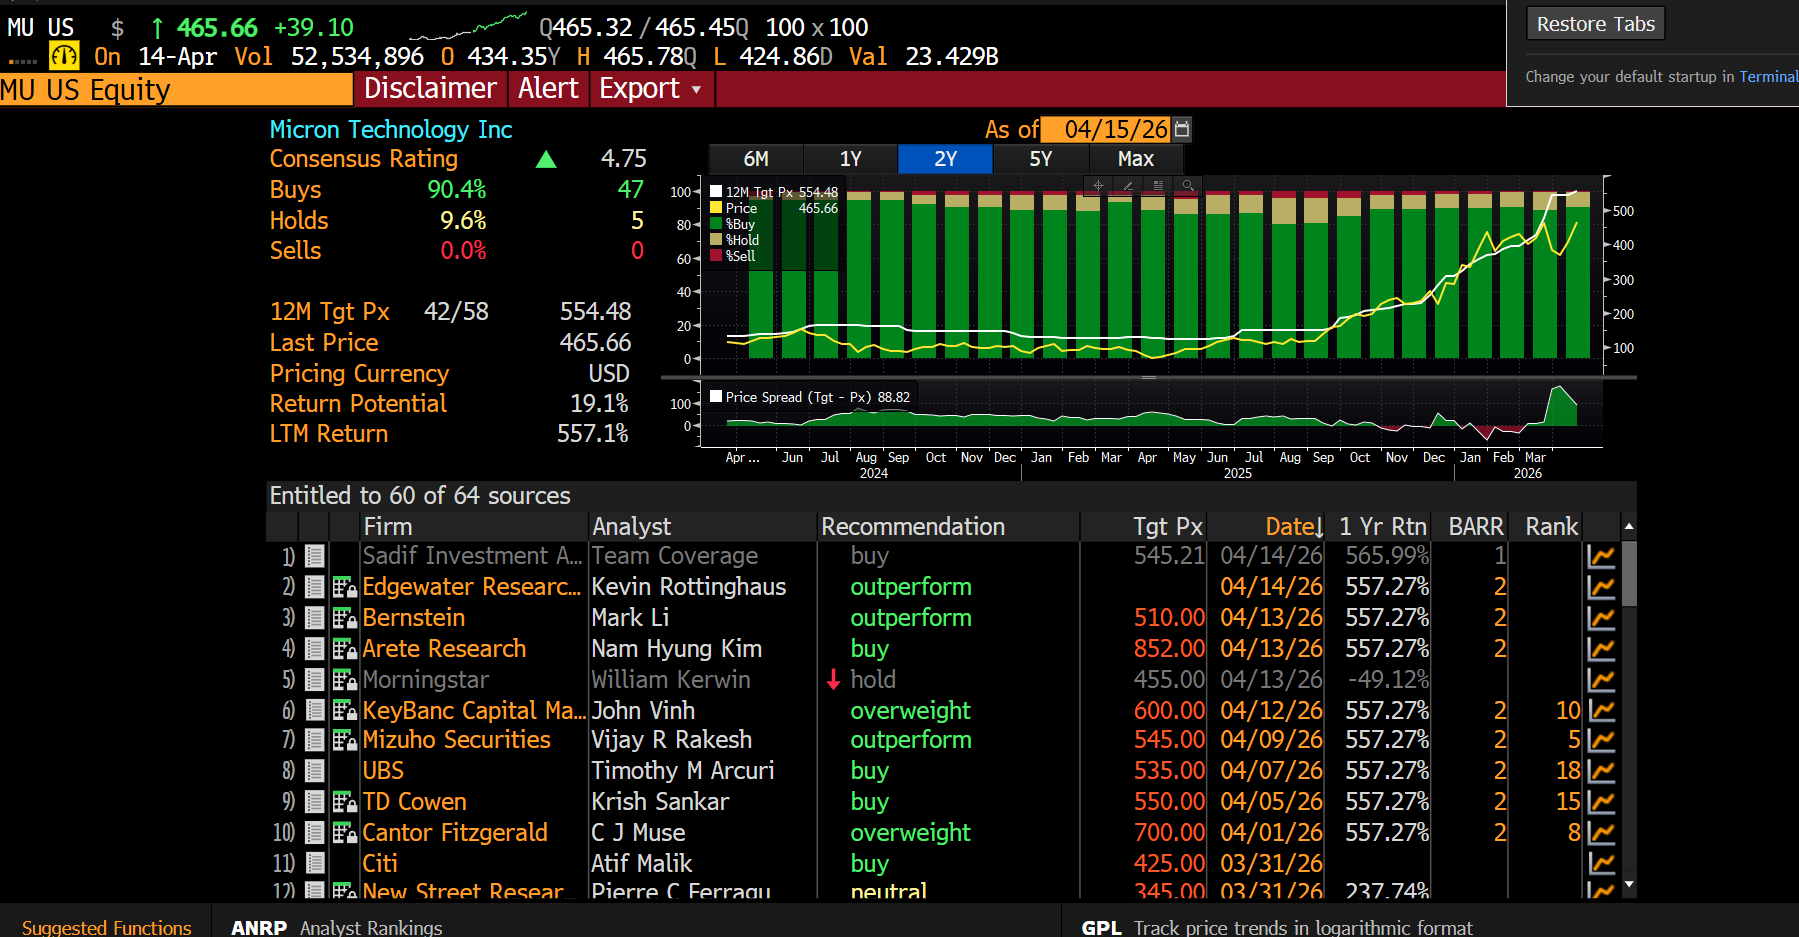
Task: Open the document icon for UBS row
Action: [x=315, y=771]
